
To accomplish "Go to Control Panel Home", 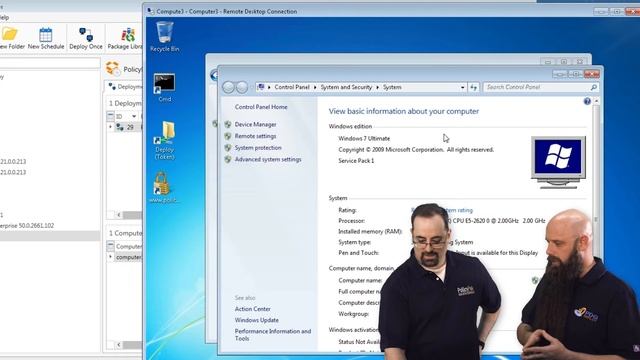I will coord(261,107).
